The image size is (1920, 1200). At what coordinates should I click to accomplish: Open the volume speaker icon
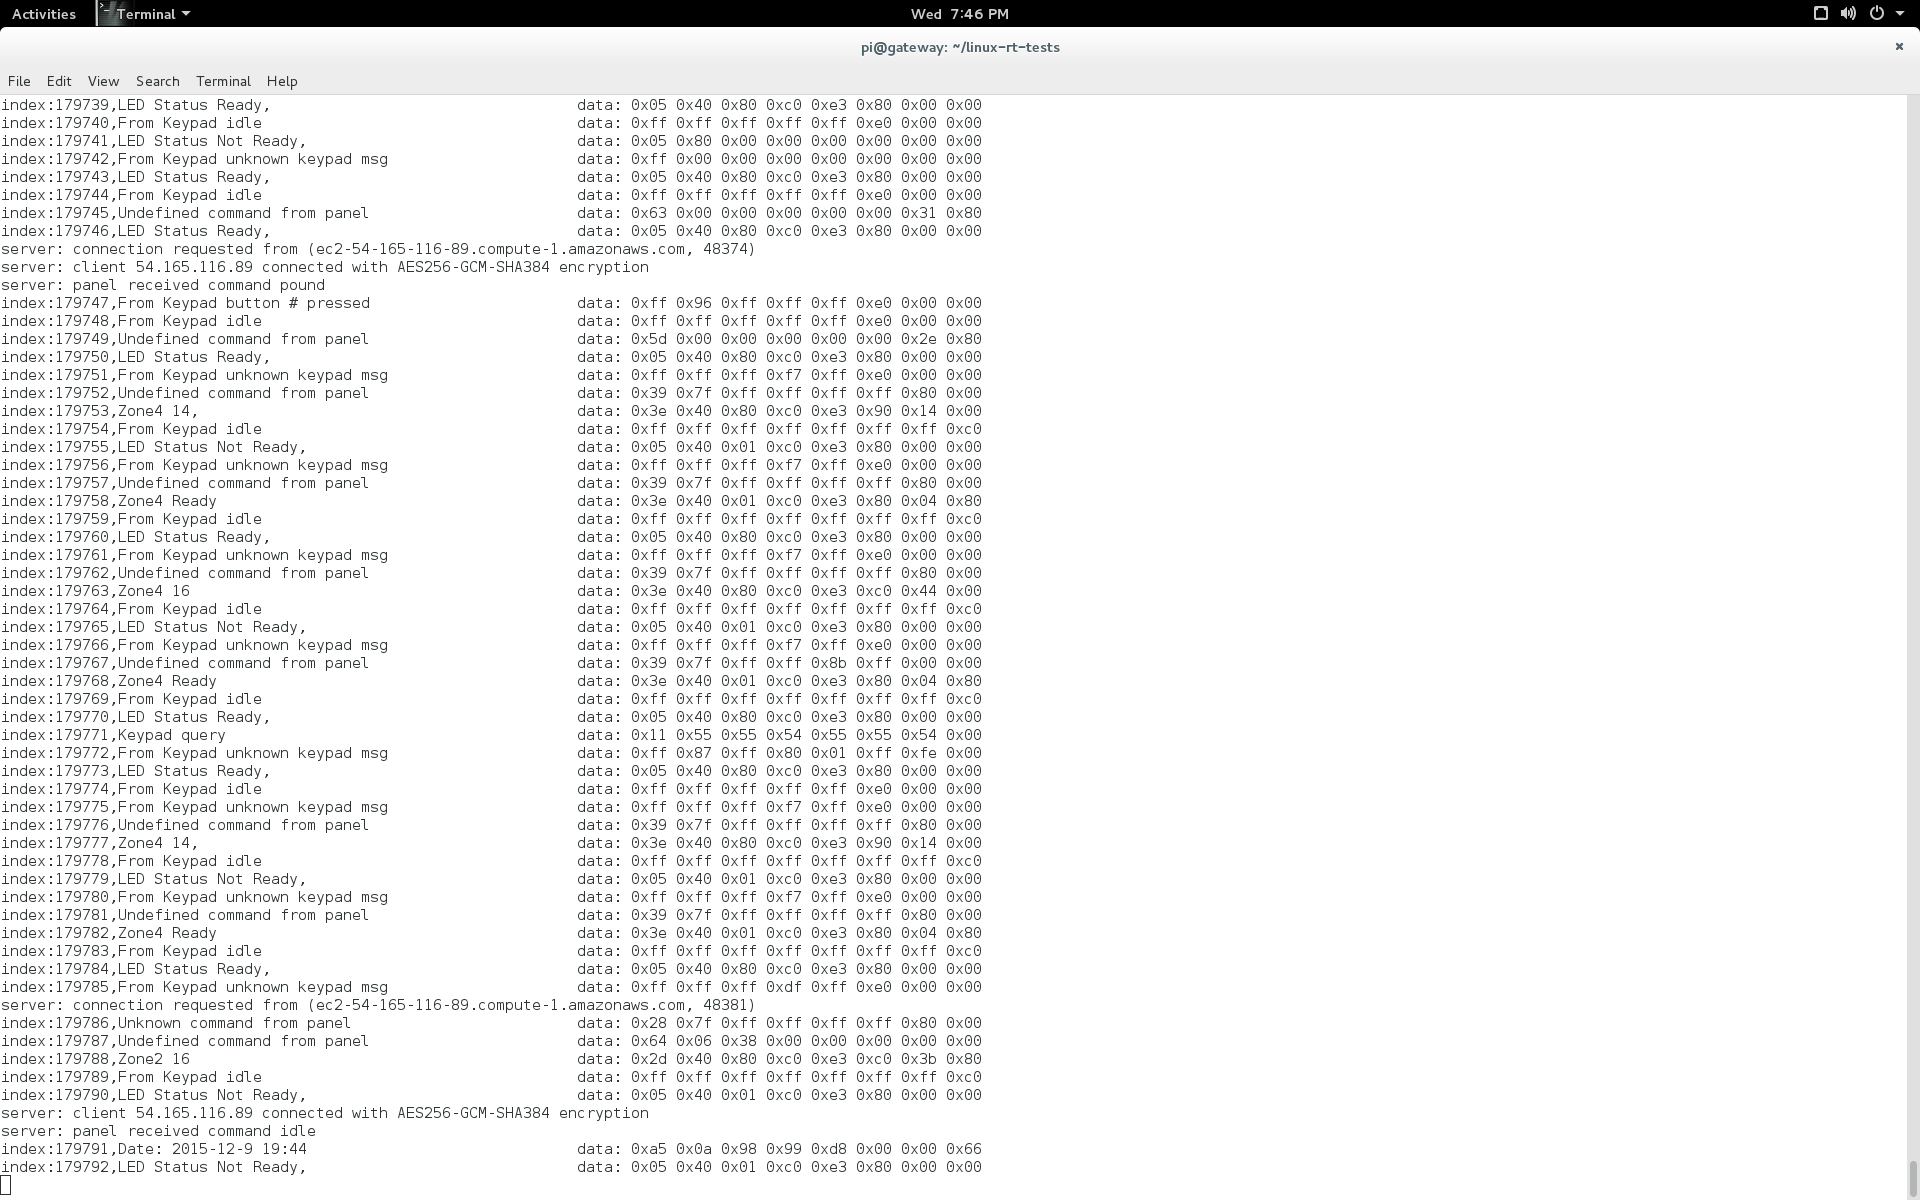1847,13
